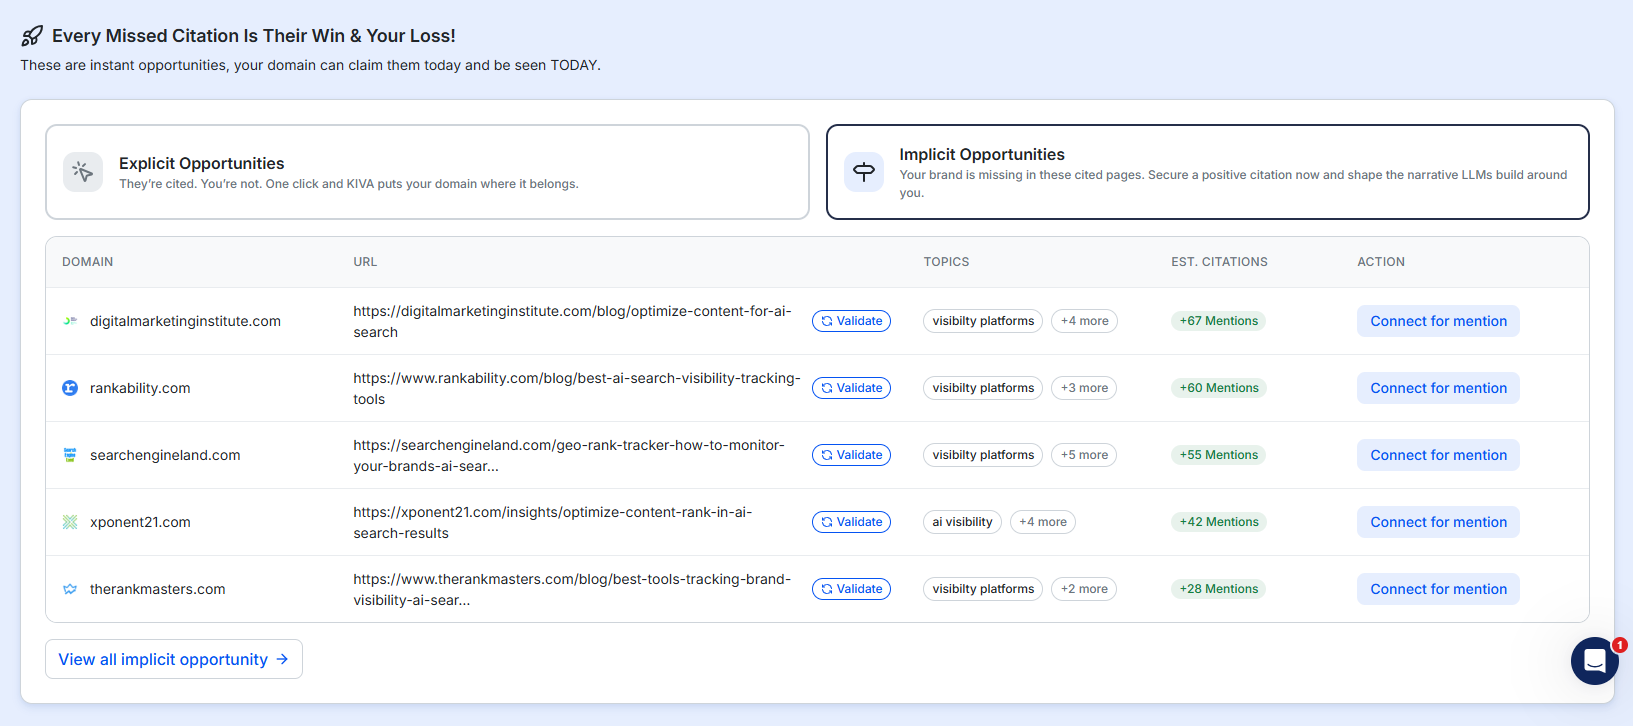Open the xponent21.com insights URL
The height and width of the screenshot is (726, 1633).
click(x=552, y=523)
